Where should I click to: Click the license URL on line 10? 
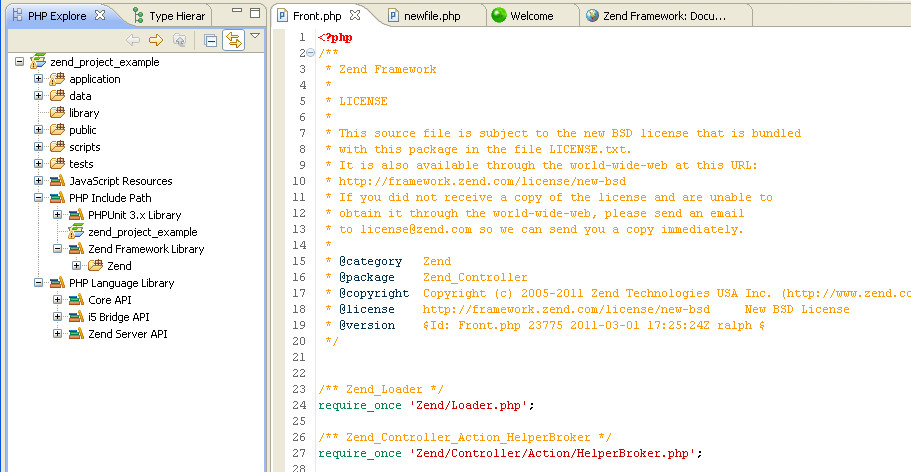click(x=482, y=181)
